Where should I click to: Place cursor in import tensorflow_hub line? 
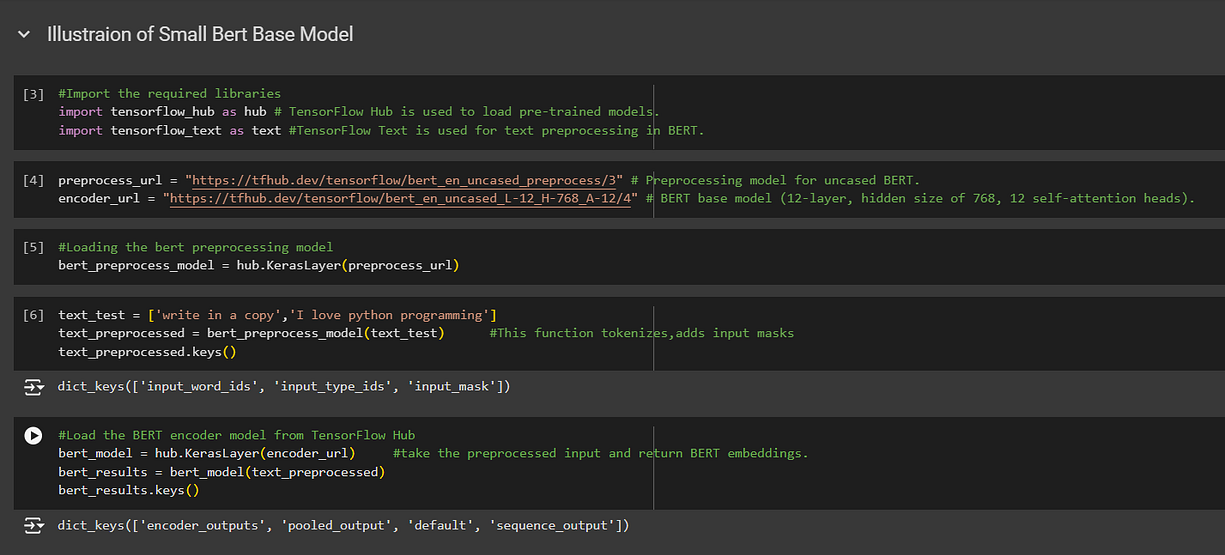359,112
